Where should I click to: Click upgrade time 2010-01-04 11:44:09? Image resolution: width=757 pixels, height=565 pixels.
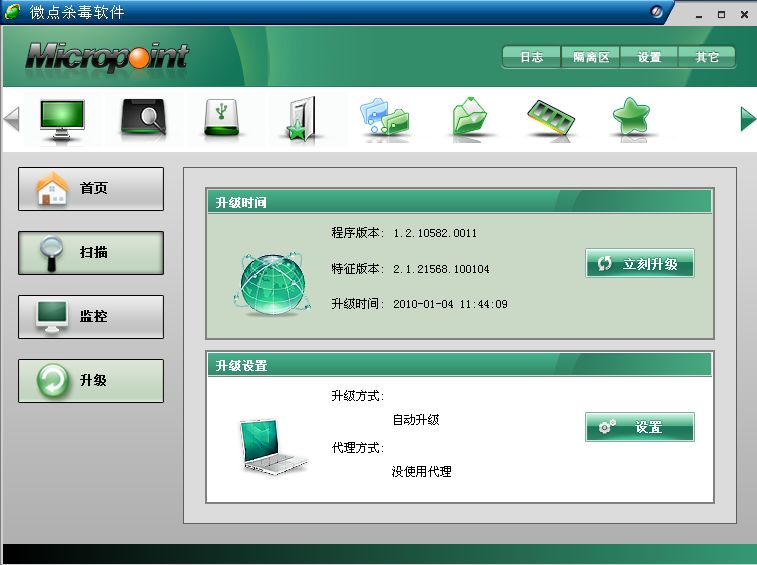click(x=450, y=304)
